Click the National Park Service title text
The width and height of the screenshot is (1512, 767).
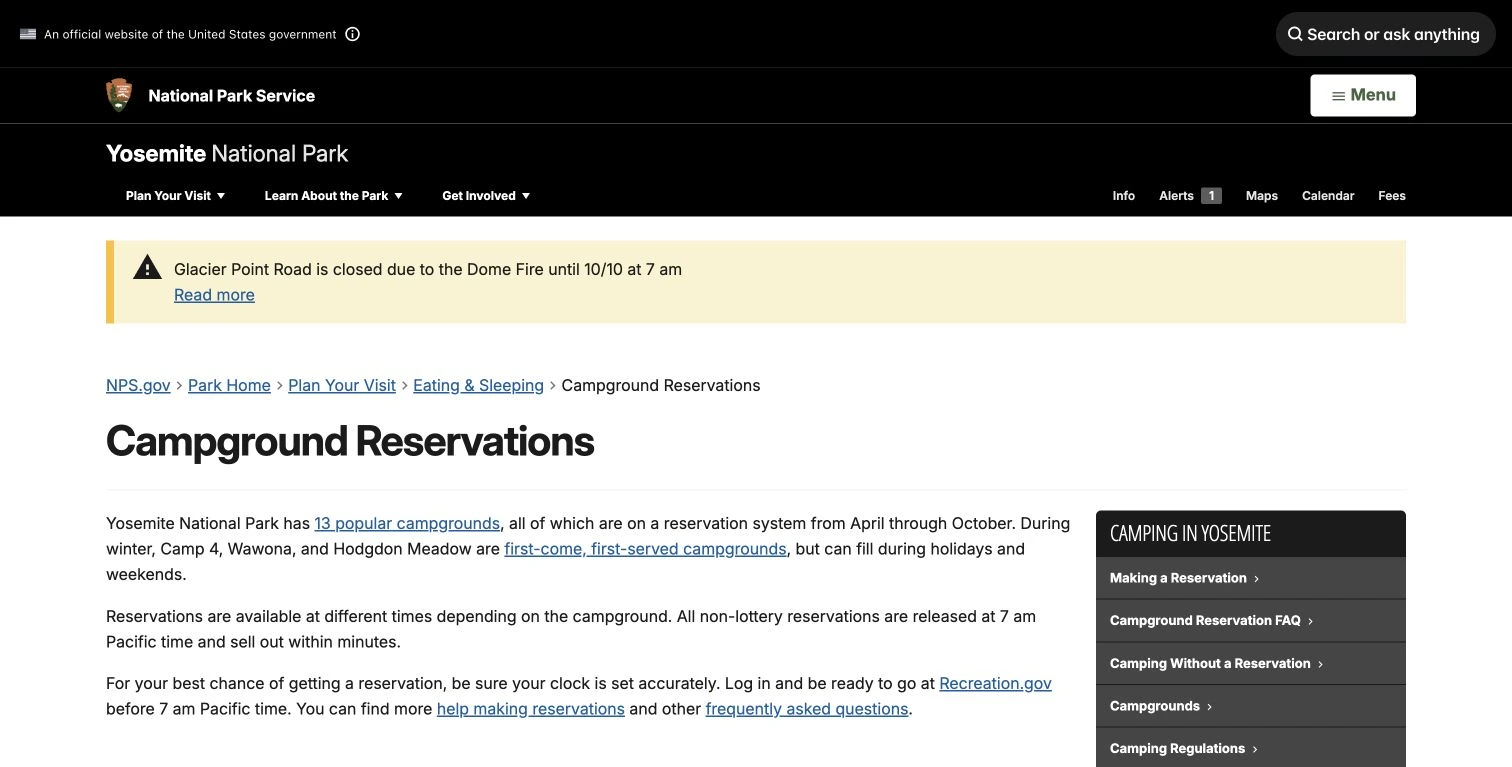point(231,96)
